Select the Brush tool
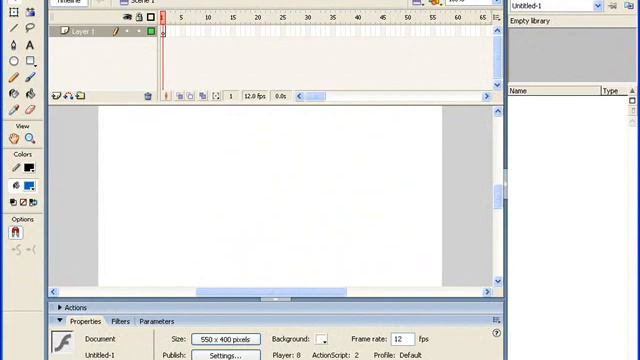 click(30, 77)
